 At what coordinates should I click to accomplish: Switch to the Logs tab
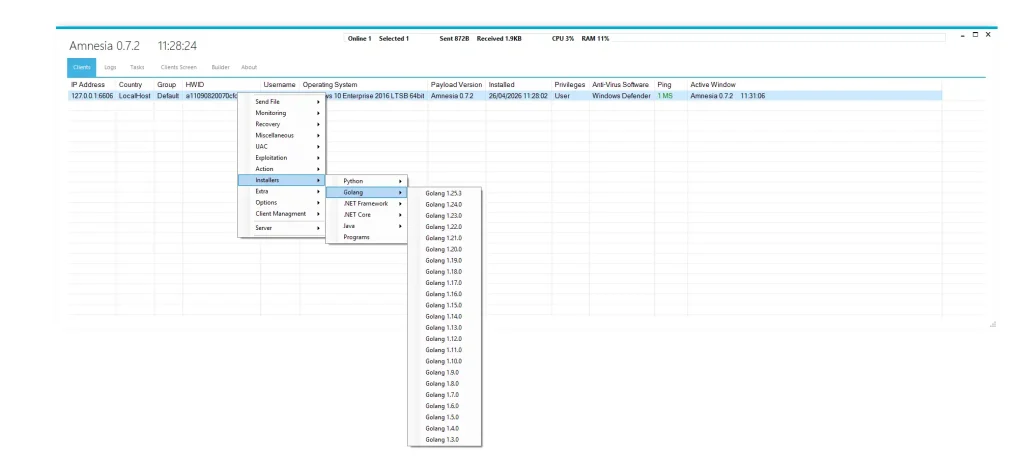pos(110,67)
